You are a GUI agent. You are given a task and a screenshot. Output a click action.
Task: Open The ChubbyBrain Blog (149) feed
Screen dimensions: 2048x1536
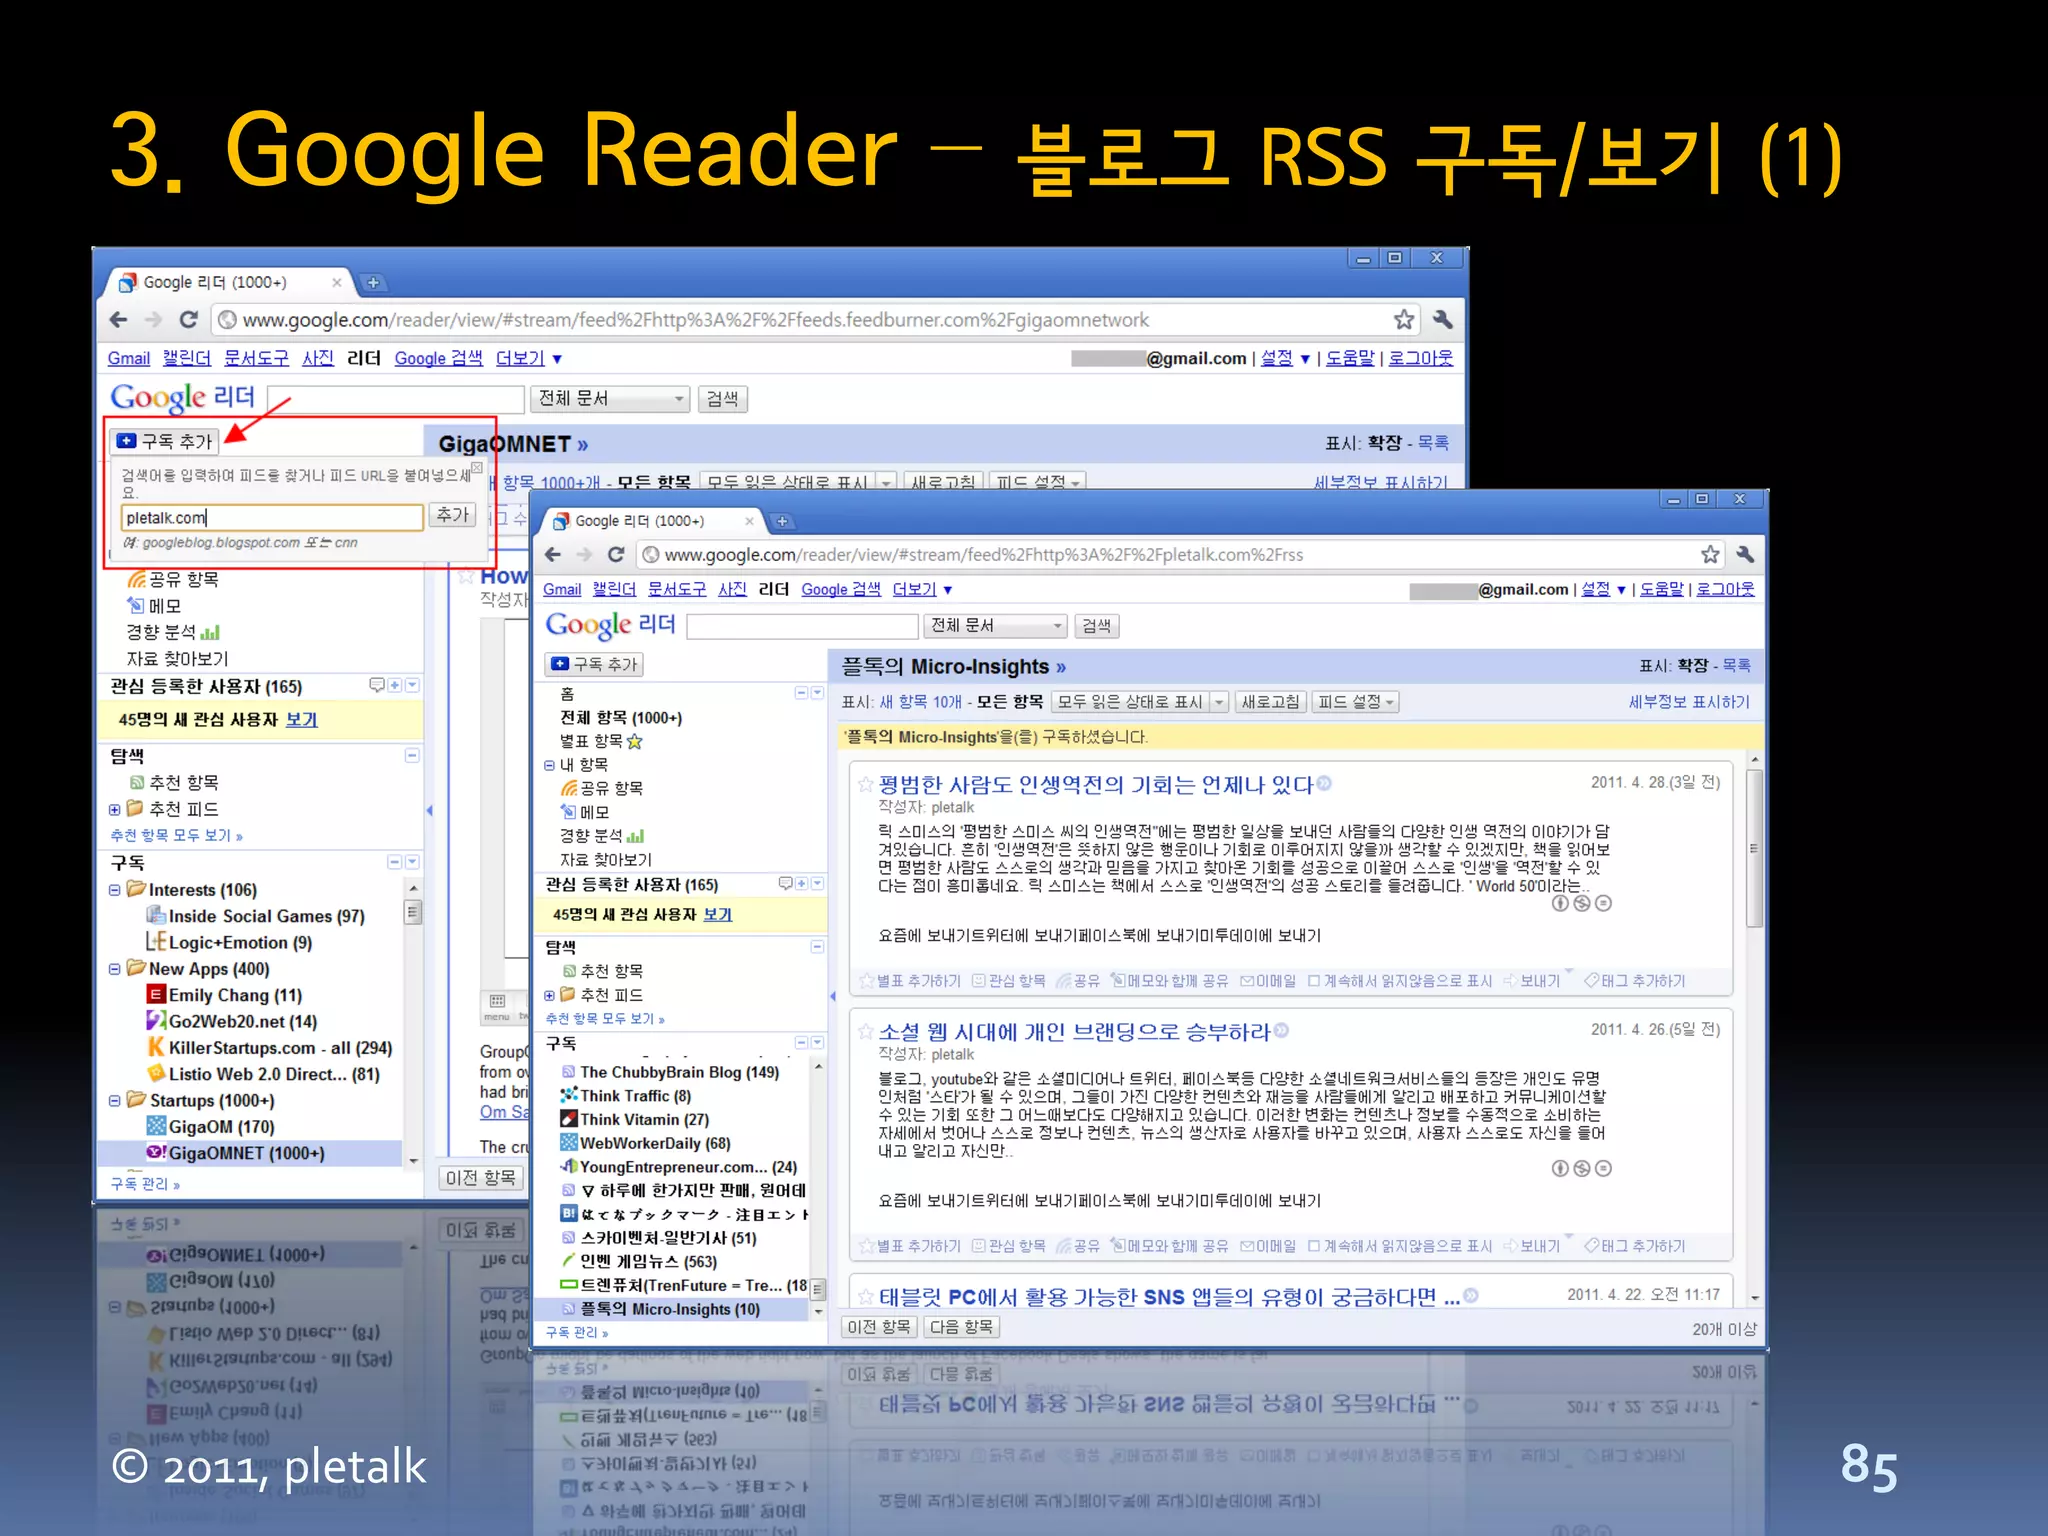tap(679, 1072)
